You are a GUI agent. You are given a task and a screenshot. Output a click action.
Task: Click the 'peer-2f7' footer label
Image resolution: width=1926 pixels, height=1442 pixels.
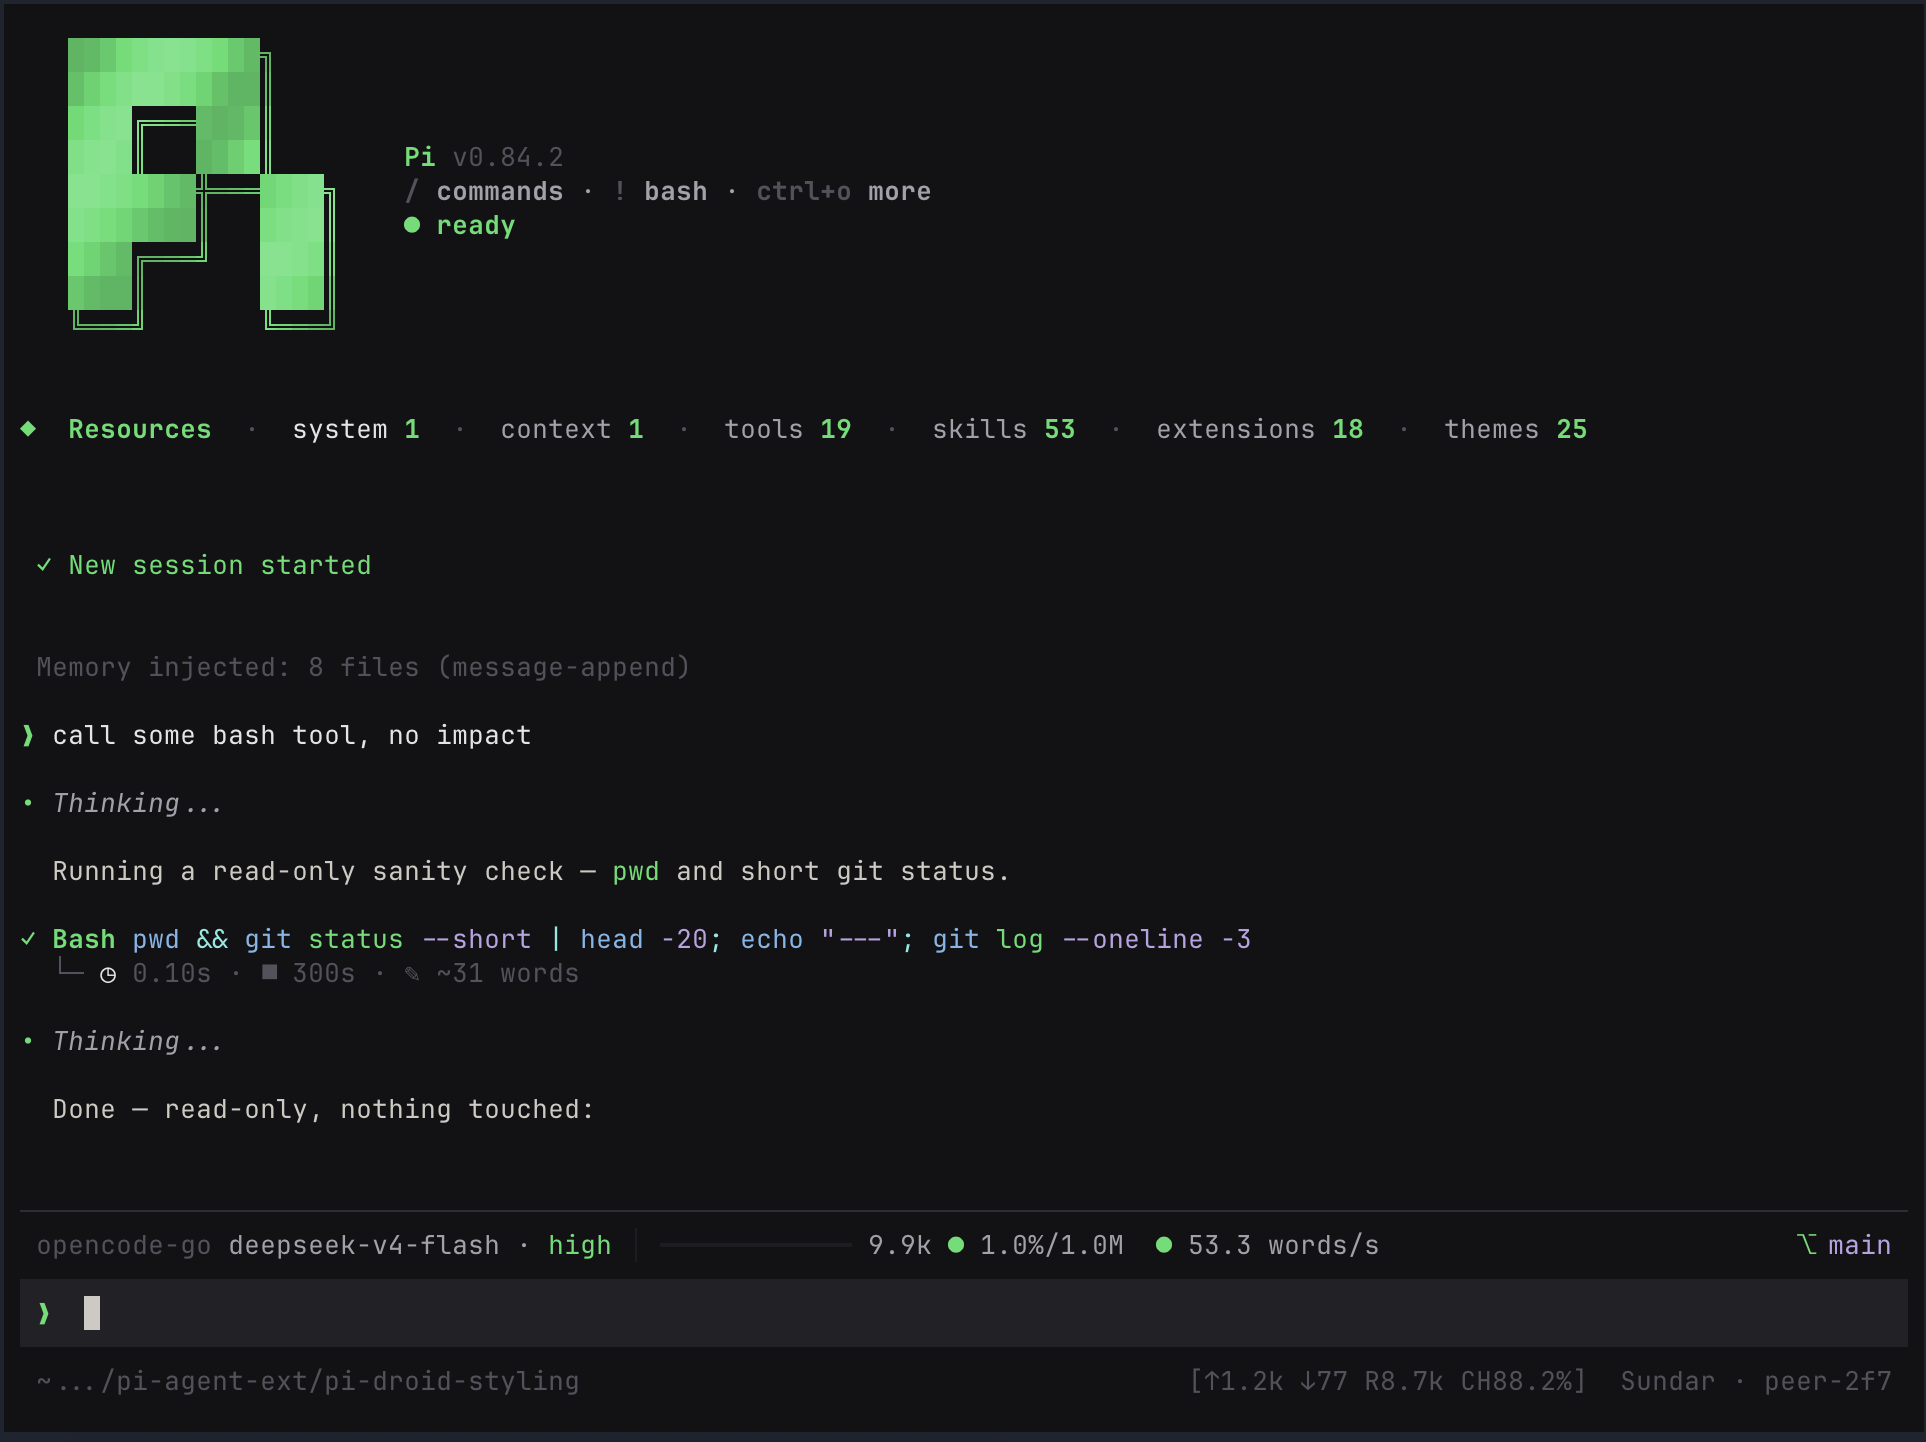[1828, 1382]
